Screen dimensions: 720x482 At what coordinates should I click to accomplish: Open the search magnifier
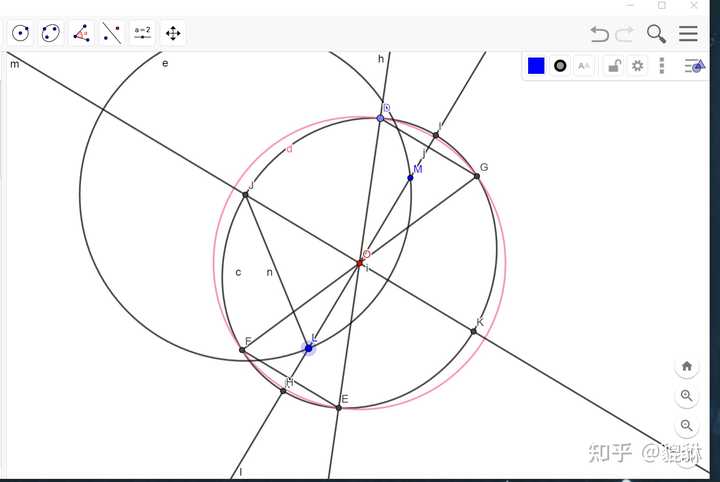[x=656, y=34]
